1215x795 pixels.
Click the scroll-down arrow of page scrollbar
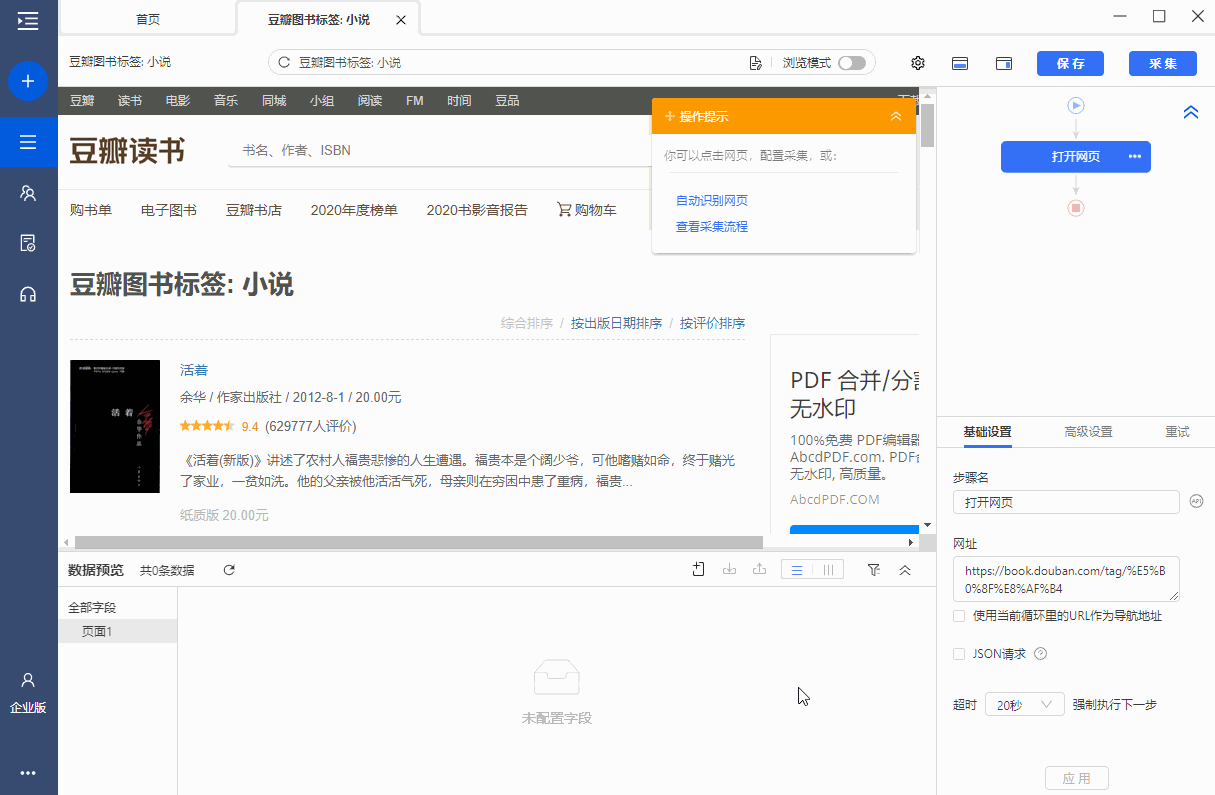tap(927, 525)
